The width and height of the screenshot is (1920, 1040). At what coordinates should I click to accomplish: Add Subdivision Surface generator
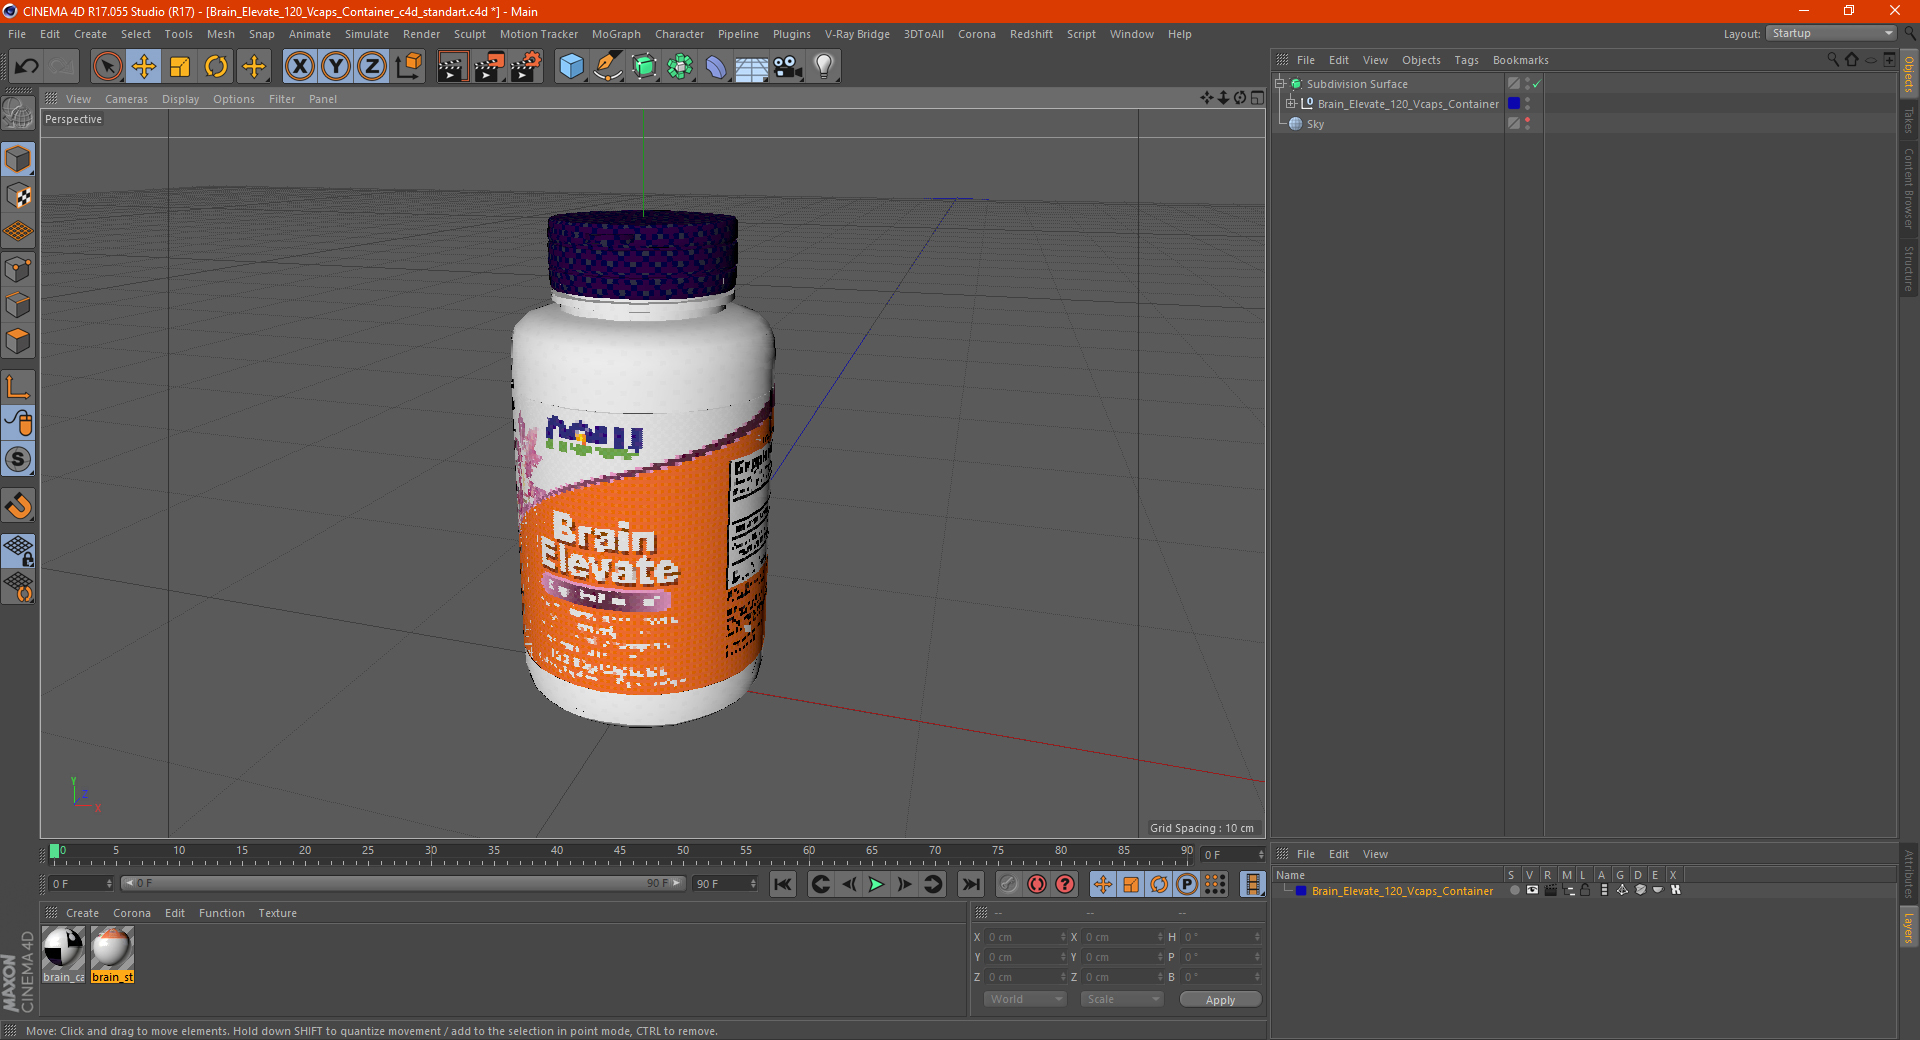click(644, 67)
